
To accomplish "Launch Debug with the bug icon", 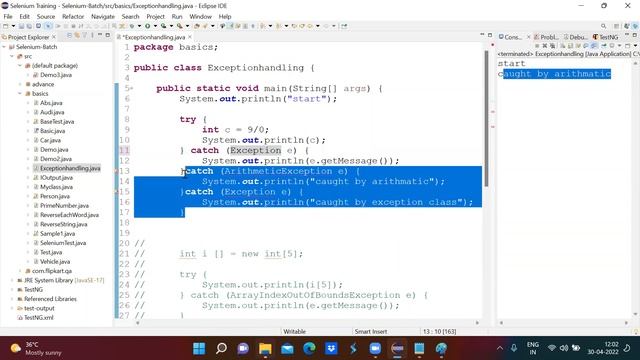I will pyautogui.click(x=132, y=26).
